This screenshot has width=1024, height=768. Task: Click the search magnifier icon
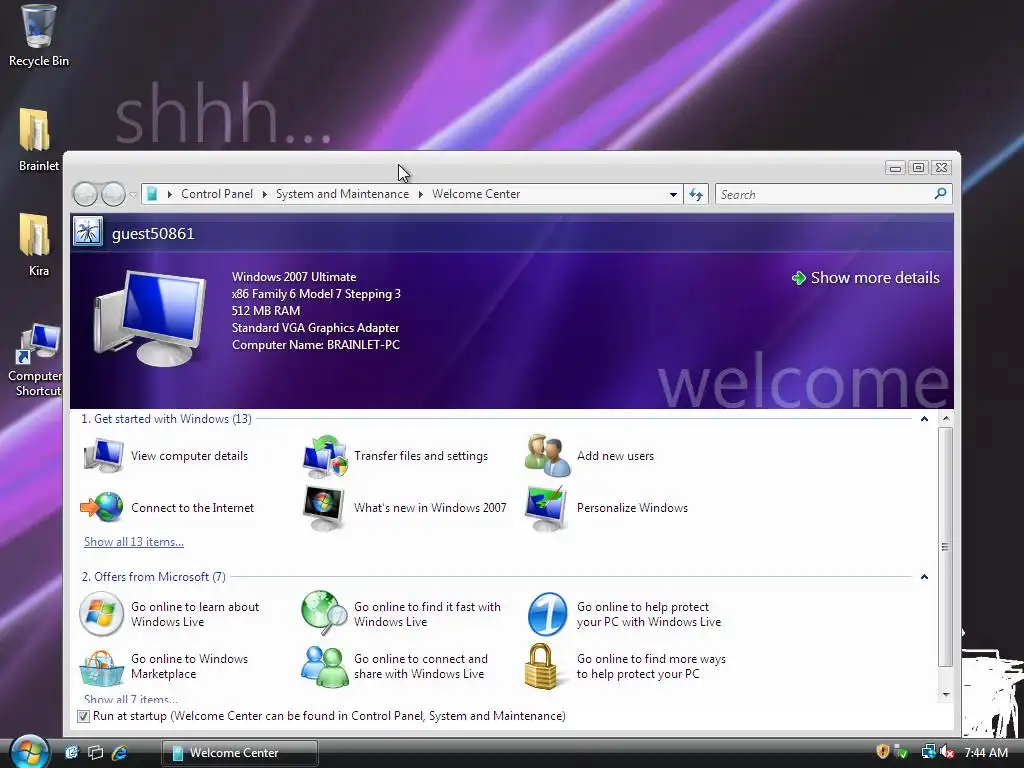[x=940, y=194]
